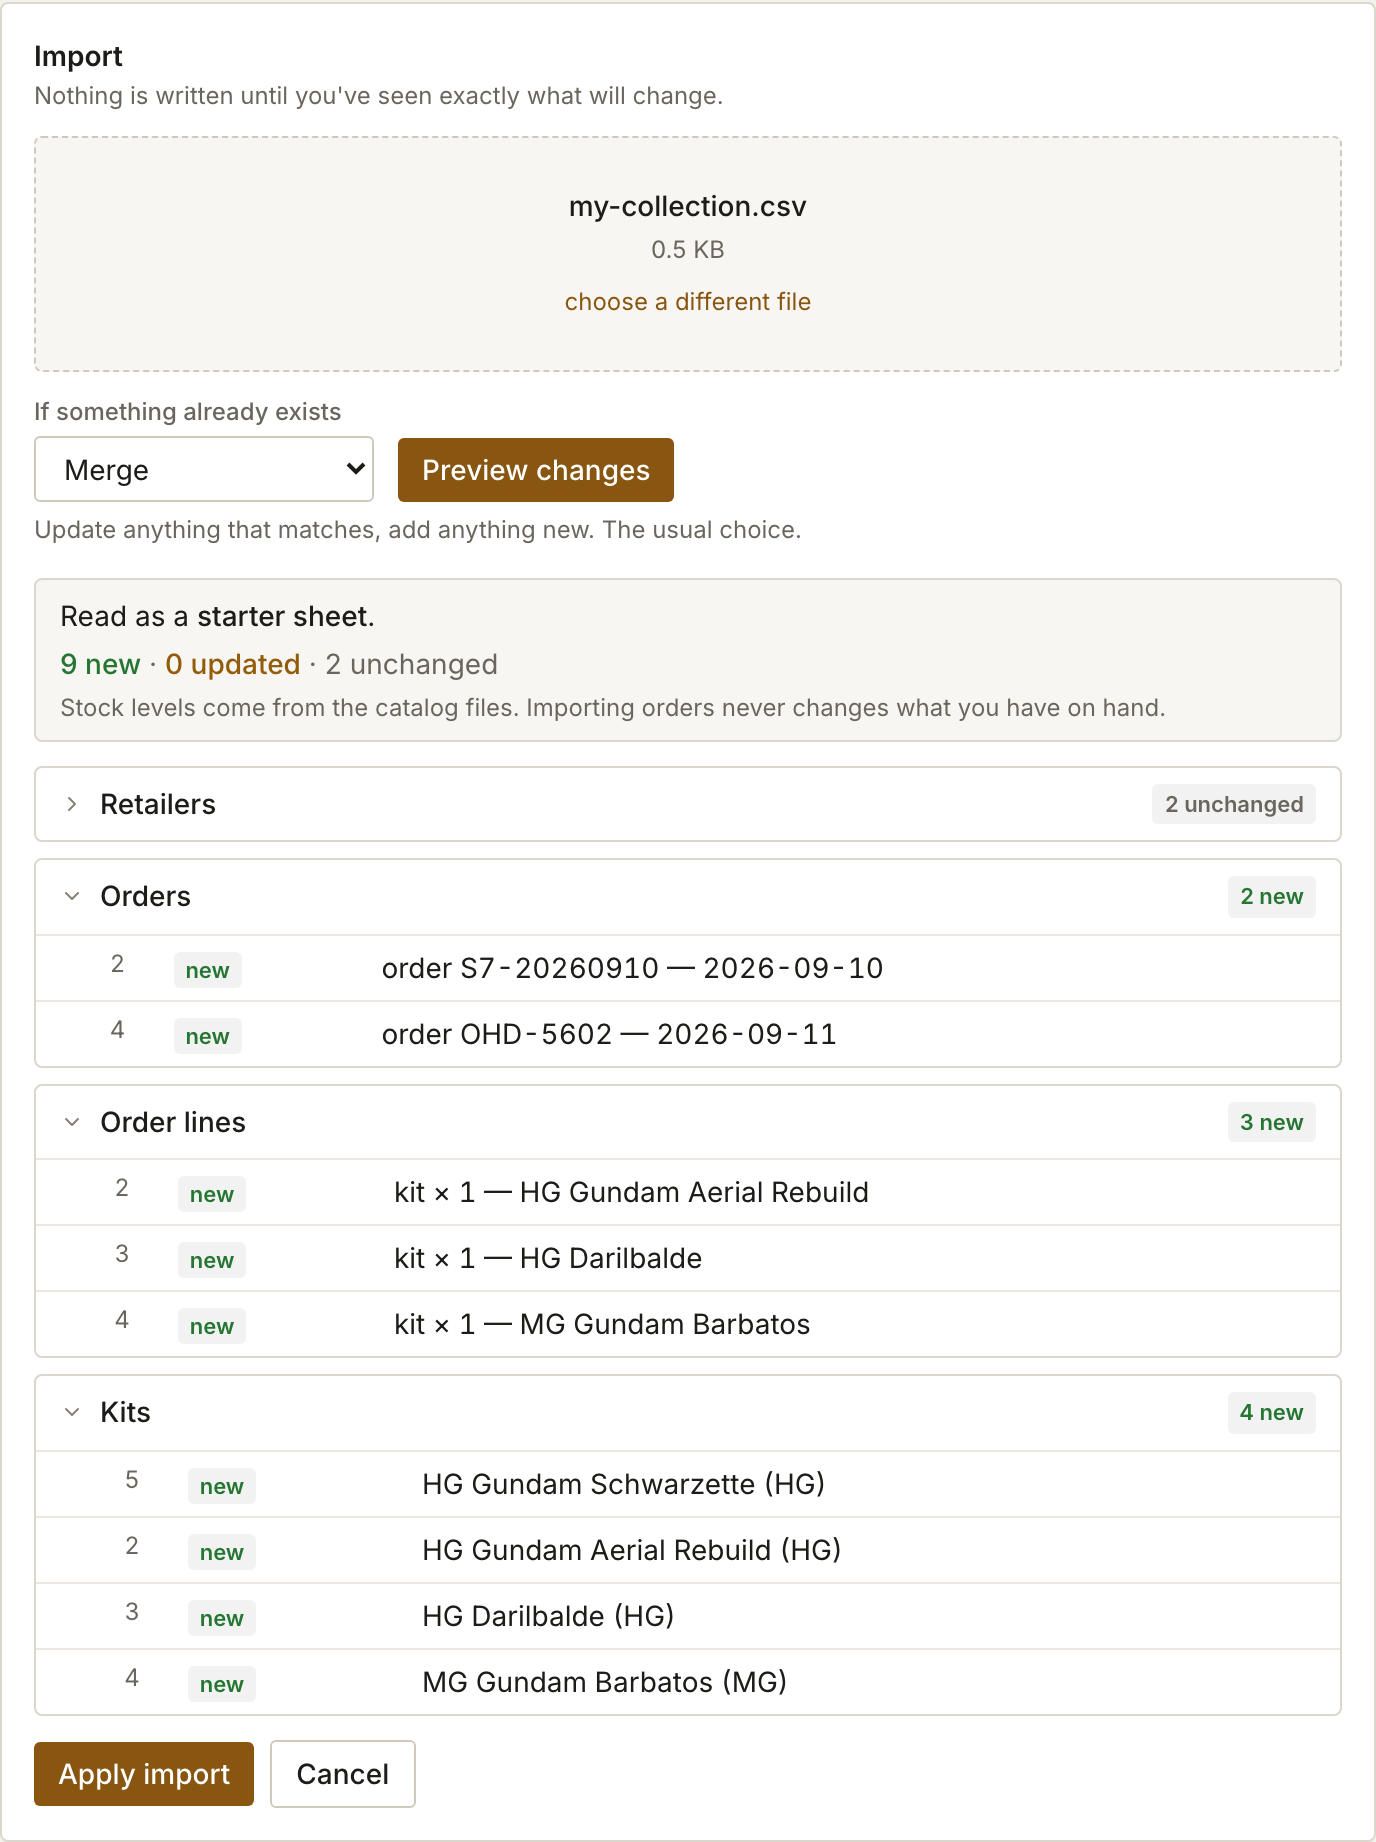Select order line kit × 1 — HG Darilbalde
The image size is (1376, 1842).
[x=688, y=1258]
